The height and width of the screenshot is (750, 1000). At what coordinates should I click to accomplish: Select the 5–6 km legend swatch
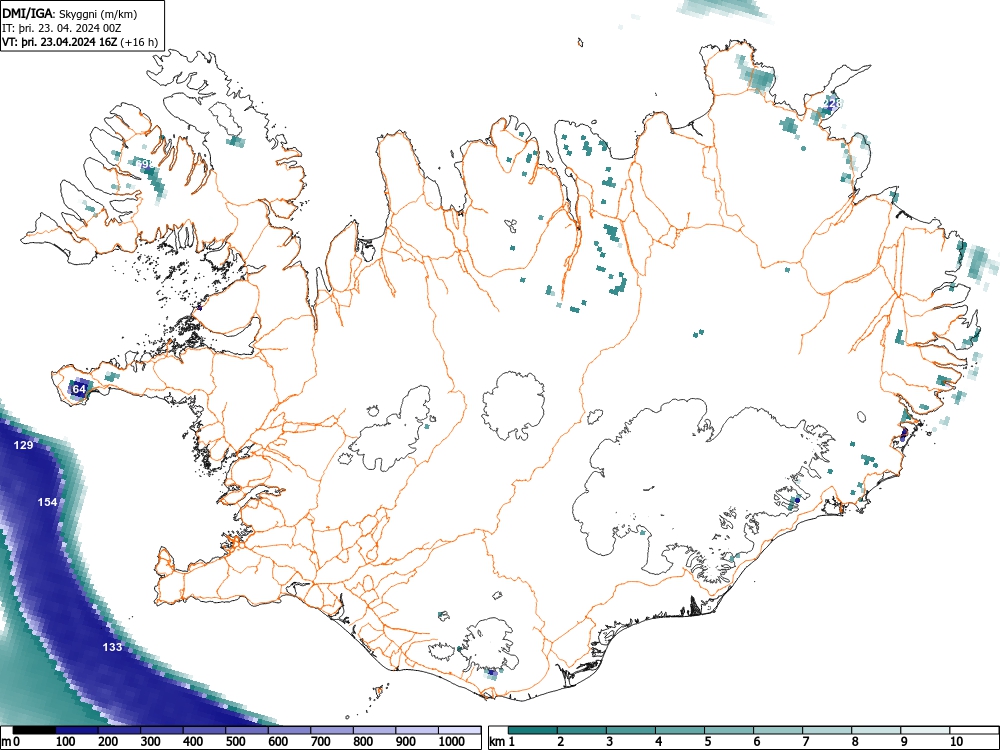(728, 730)
